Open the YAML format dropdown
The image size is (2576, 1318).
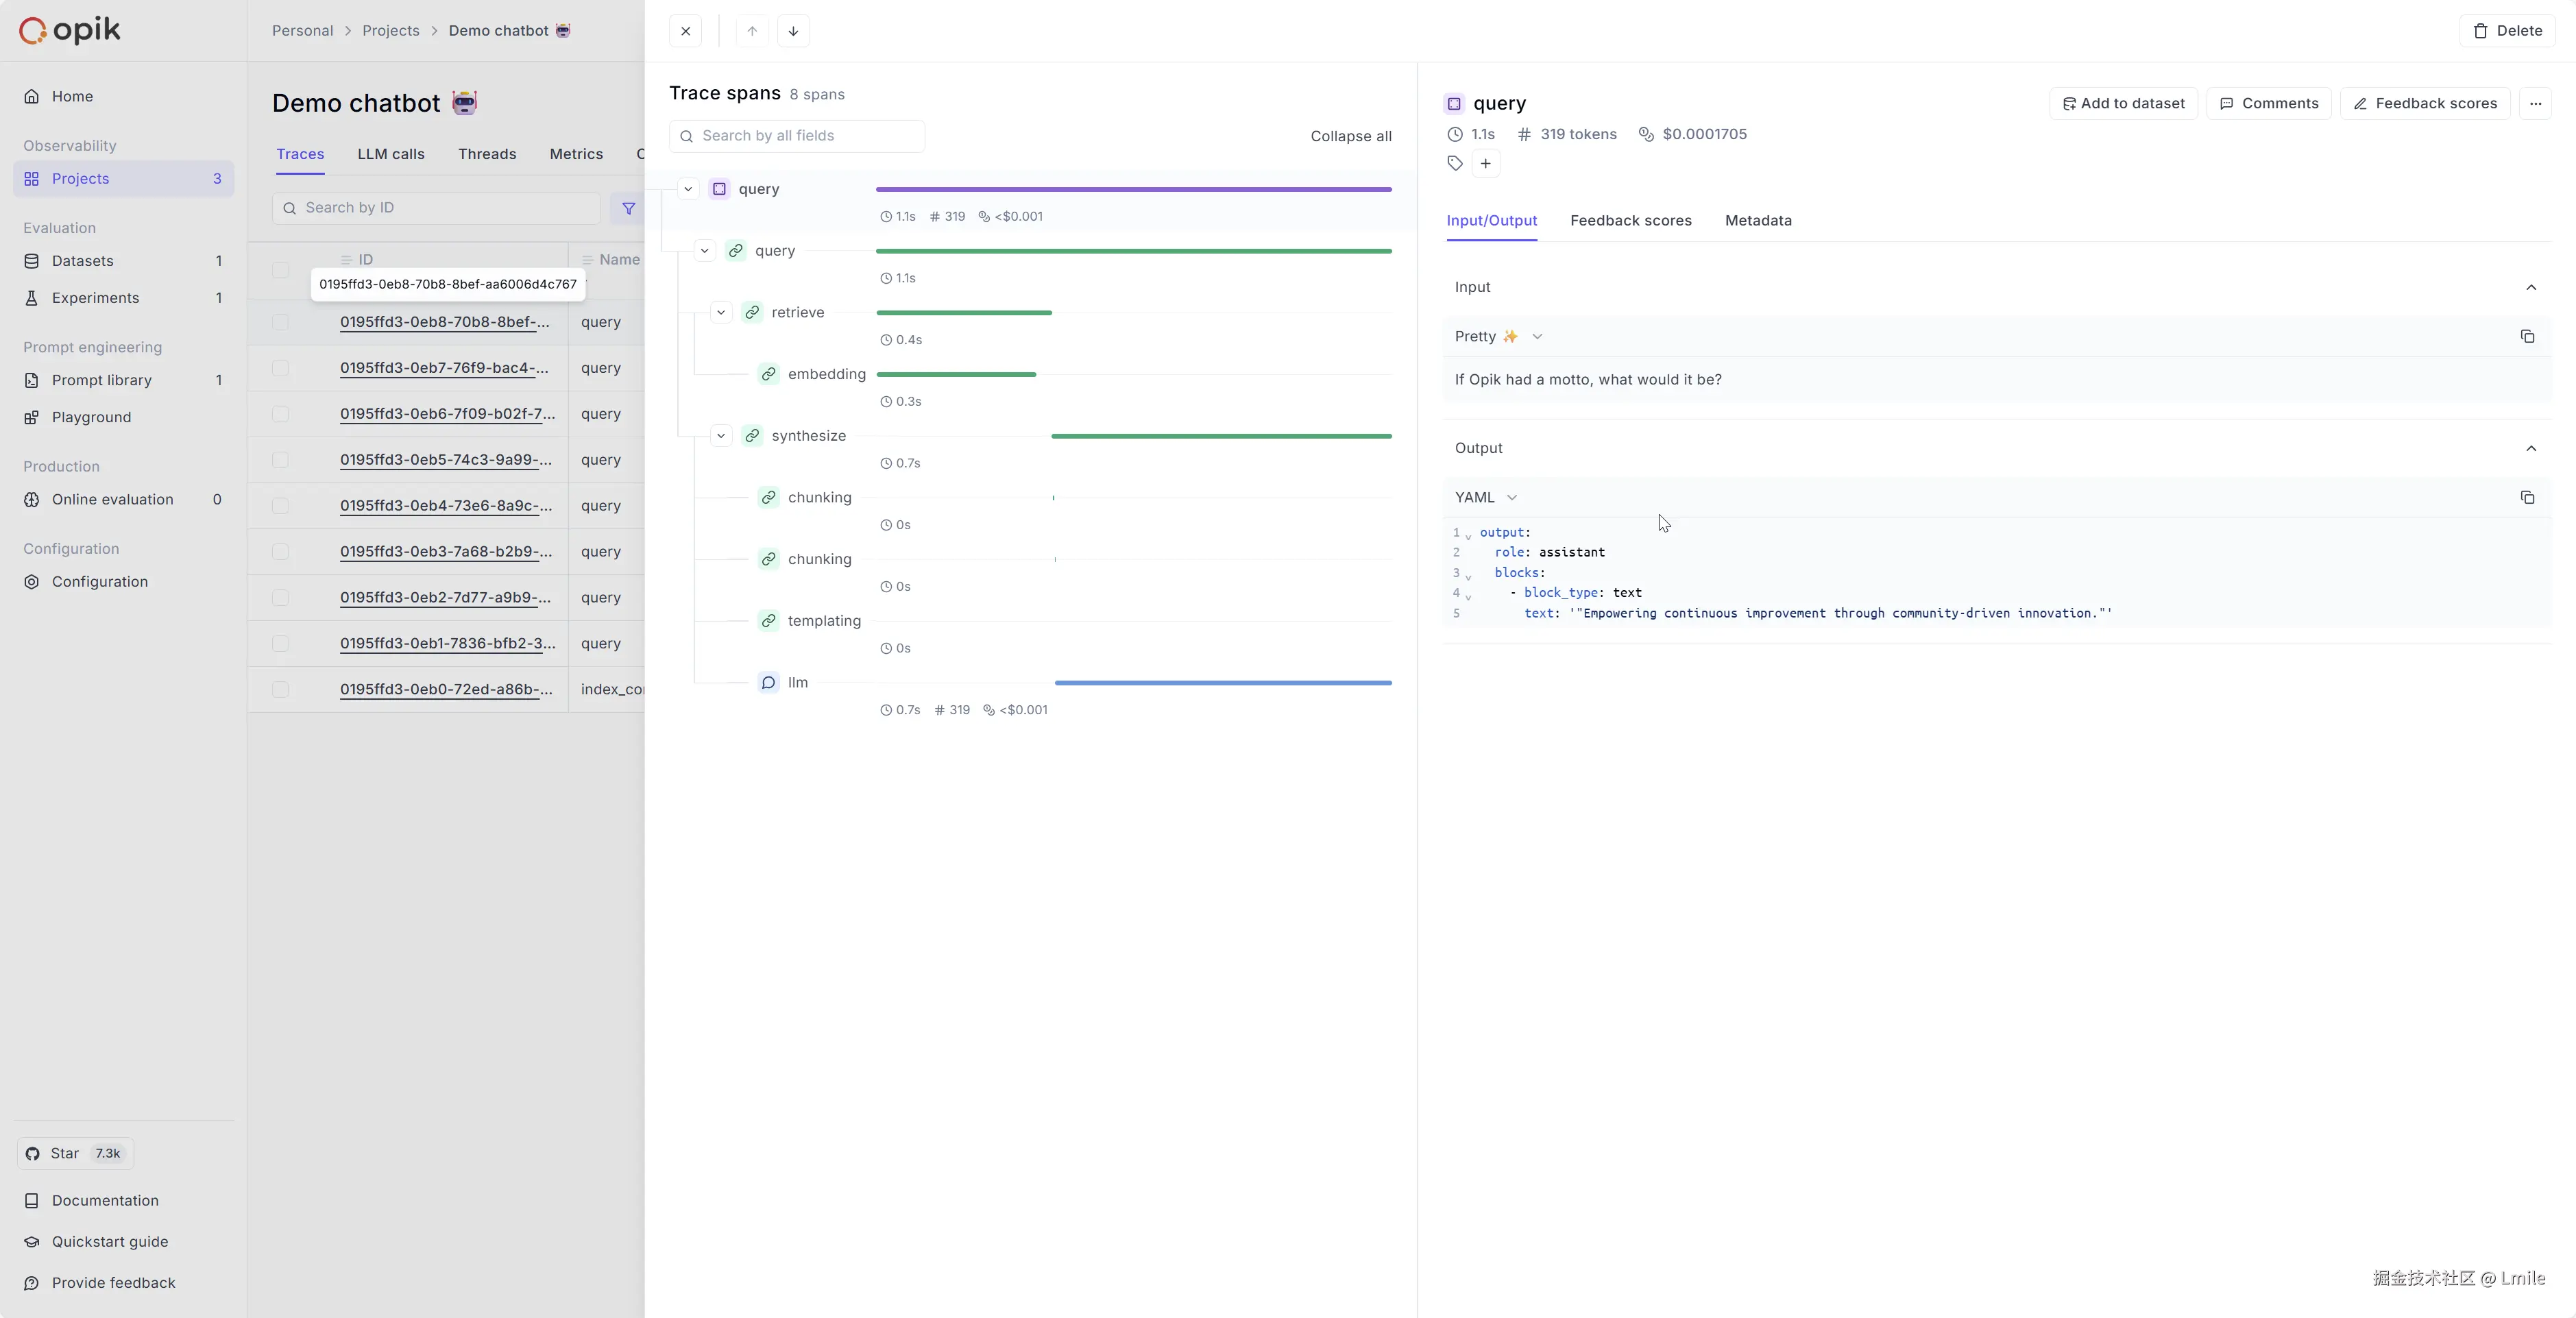click(1486, 498)
